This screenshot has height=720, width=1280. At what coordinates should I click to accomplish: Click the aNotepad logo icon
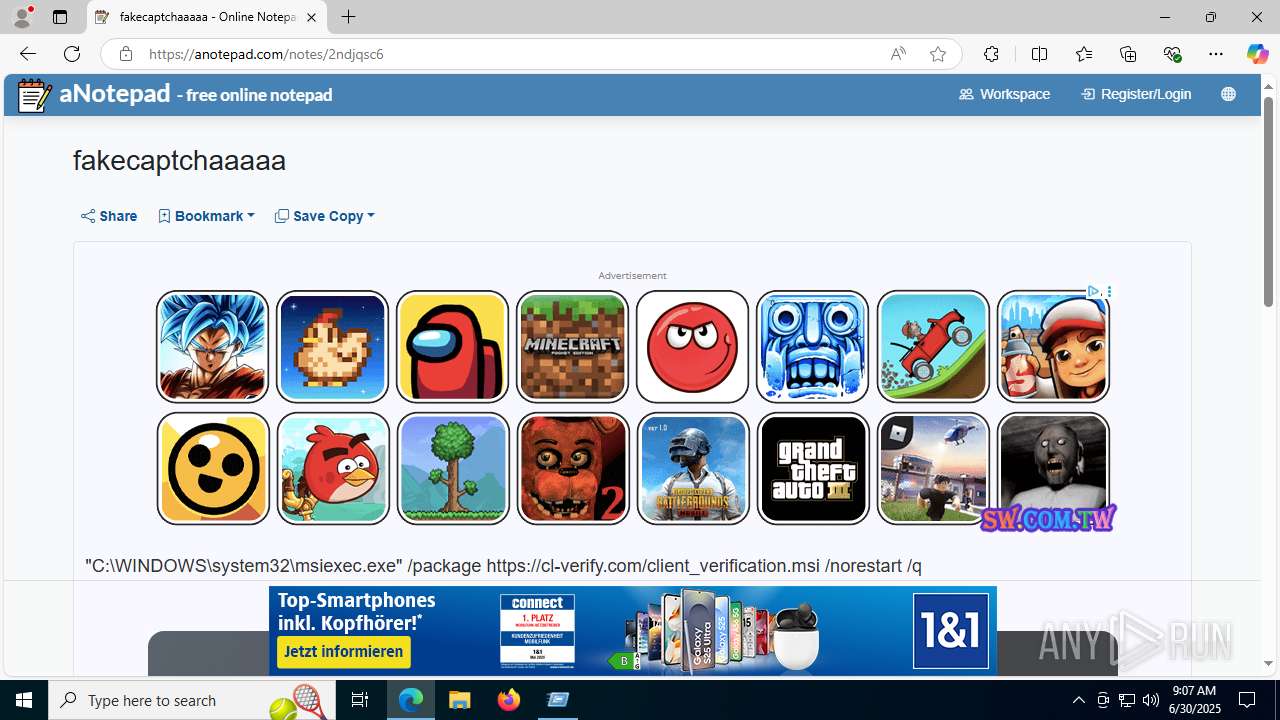click(x=34, y=95)
